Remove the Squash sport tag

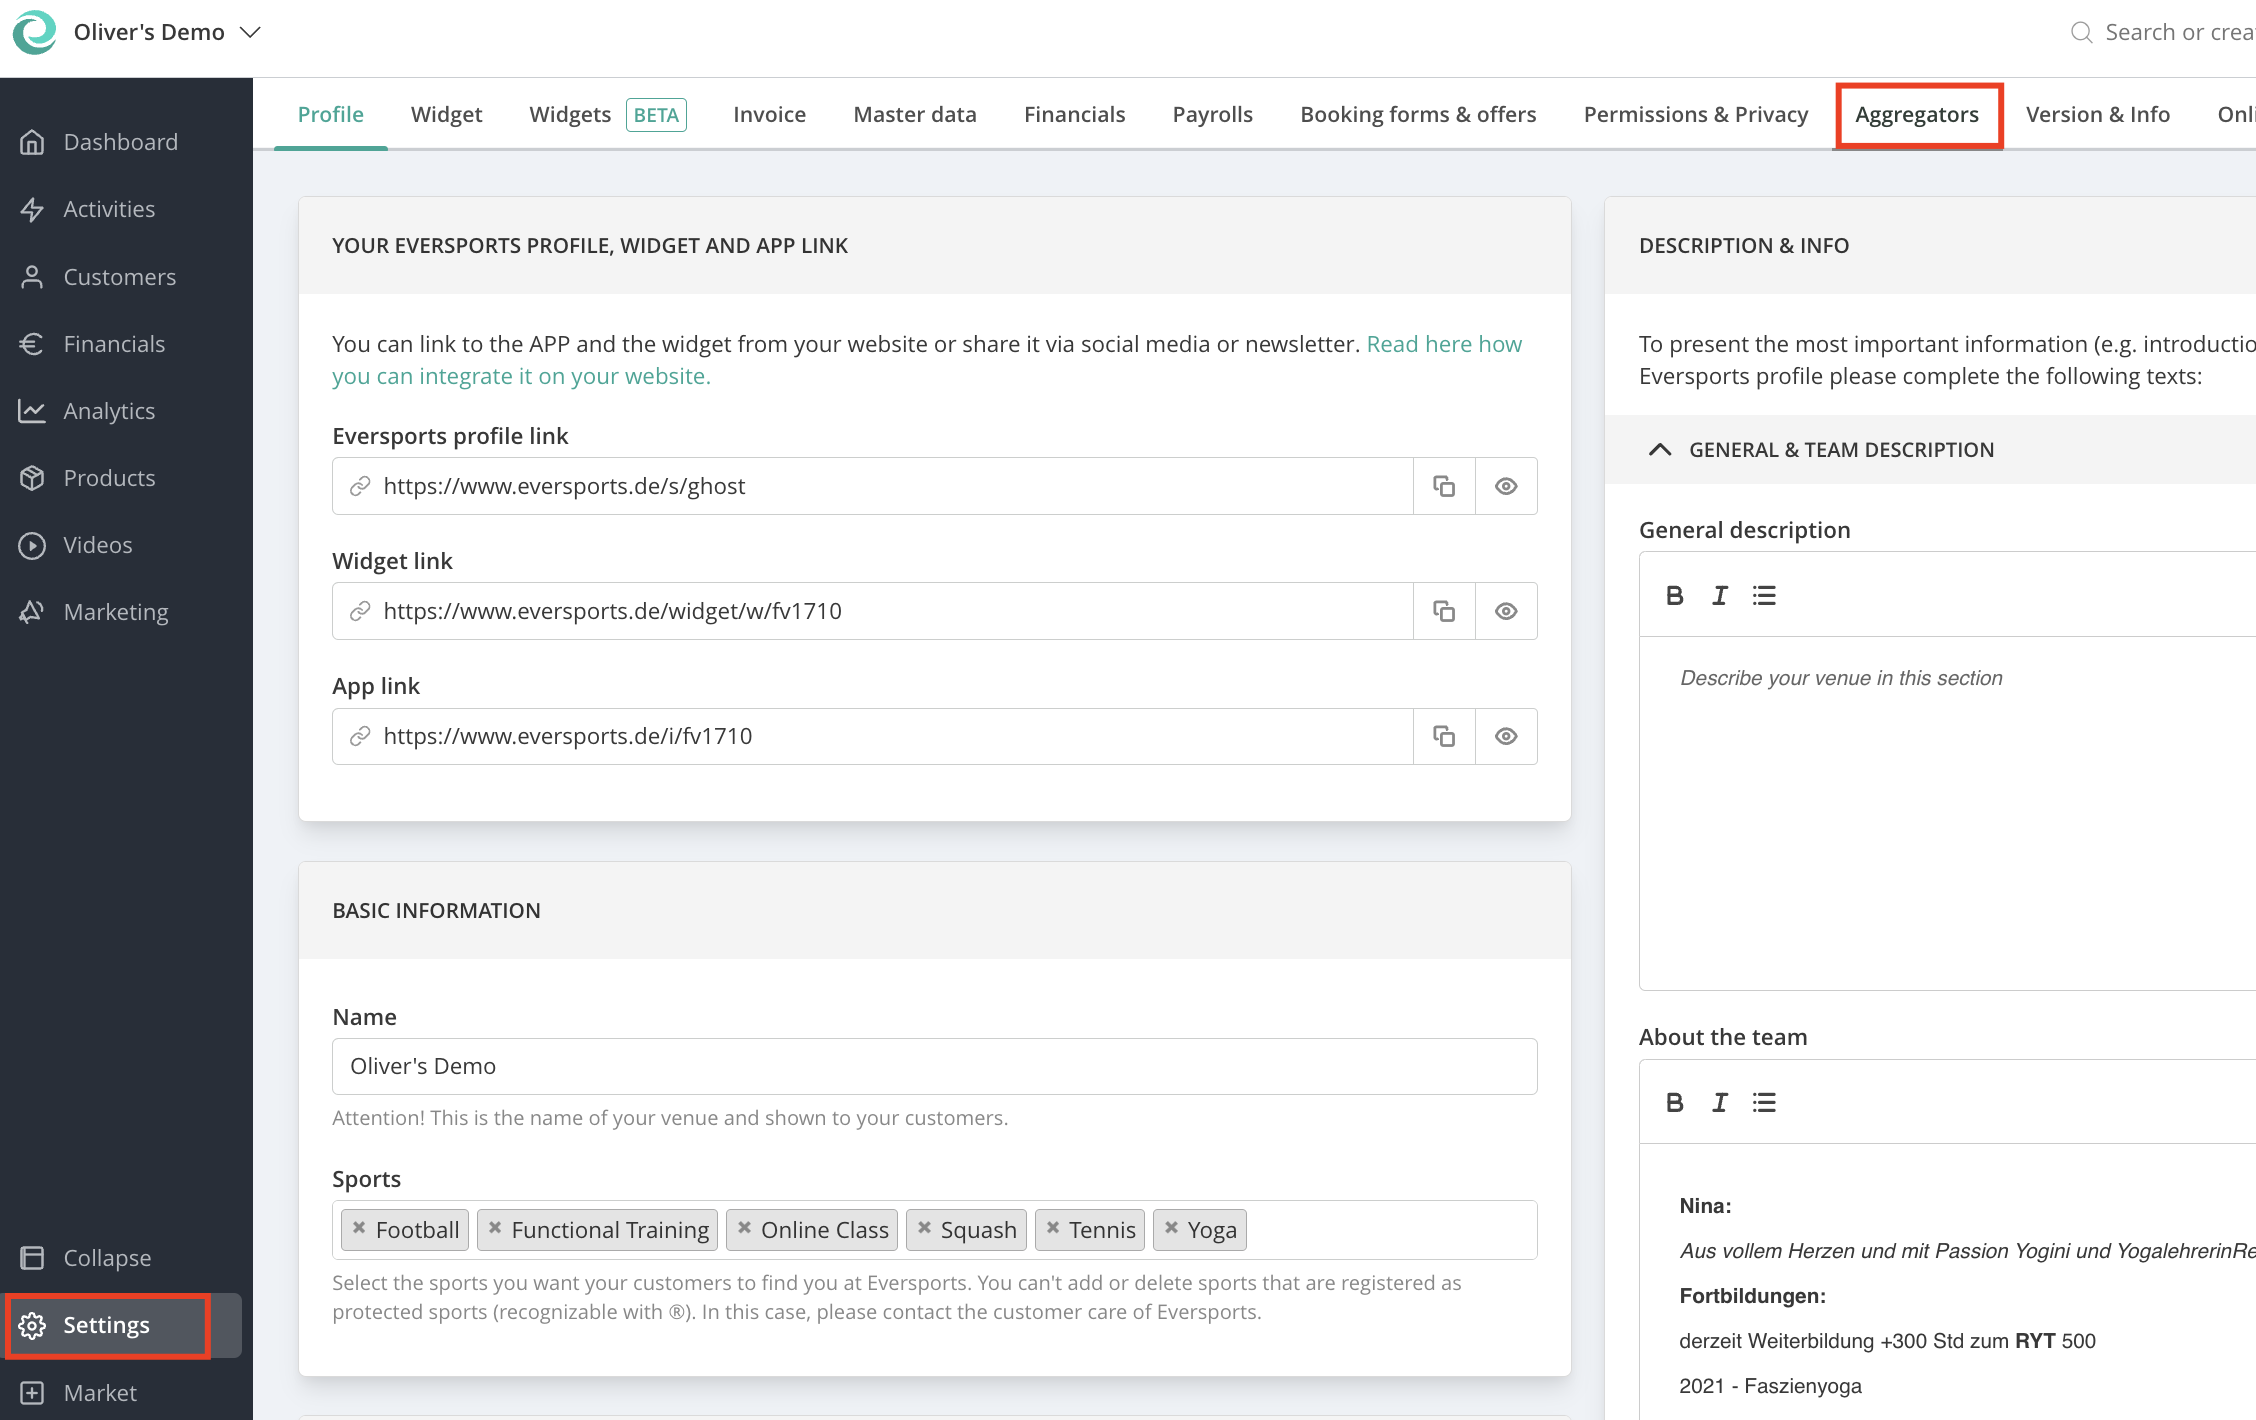[924, 1228]
